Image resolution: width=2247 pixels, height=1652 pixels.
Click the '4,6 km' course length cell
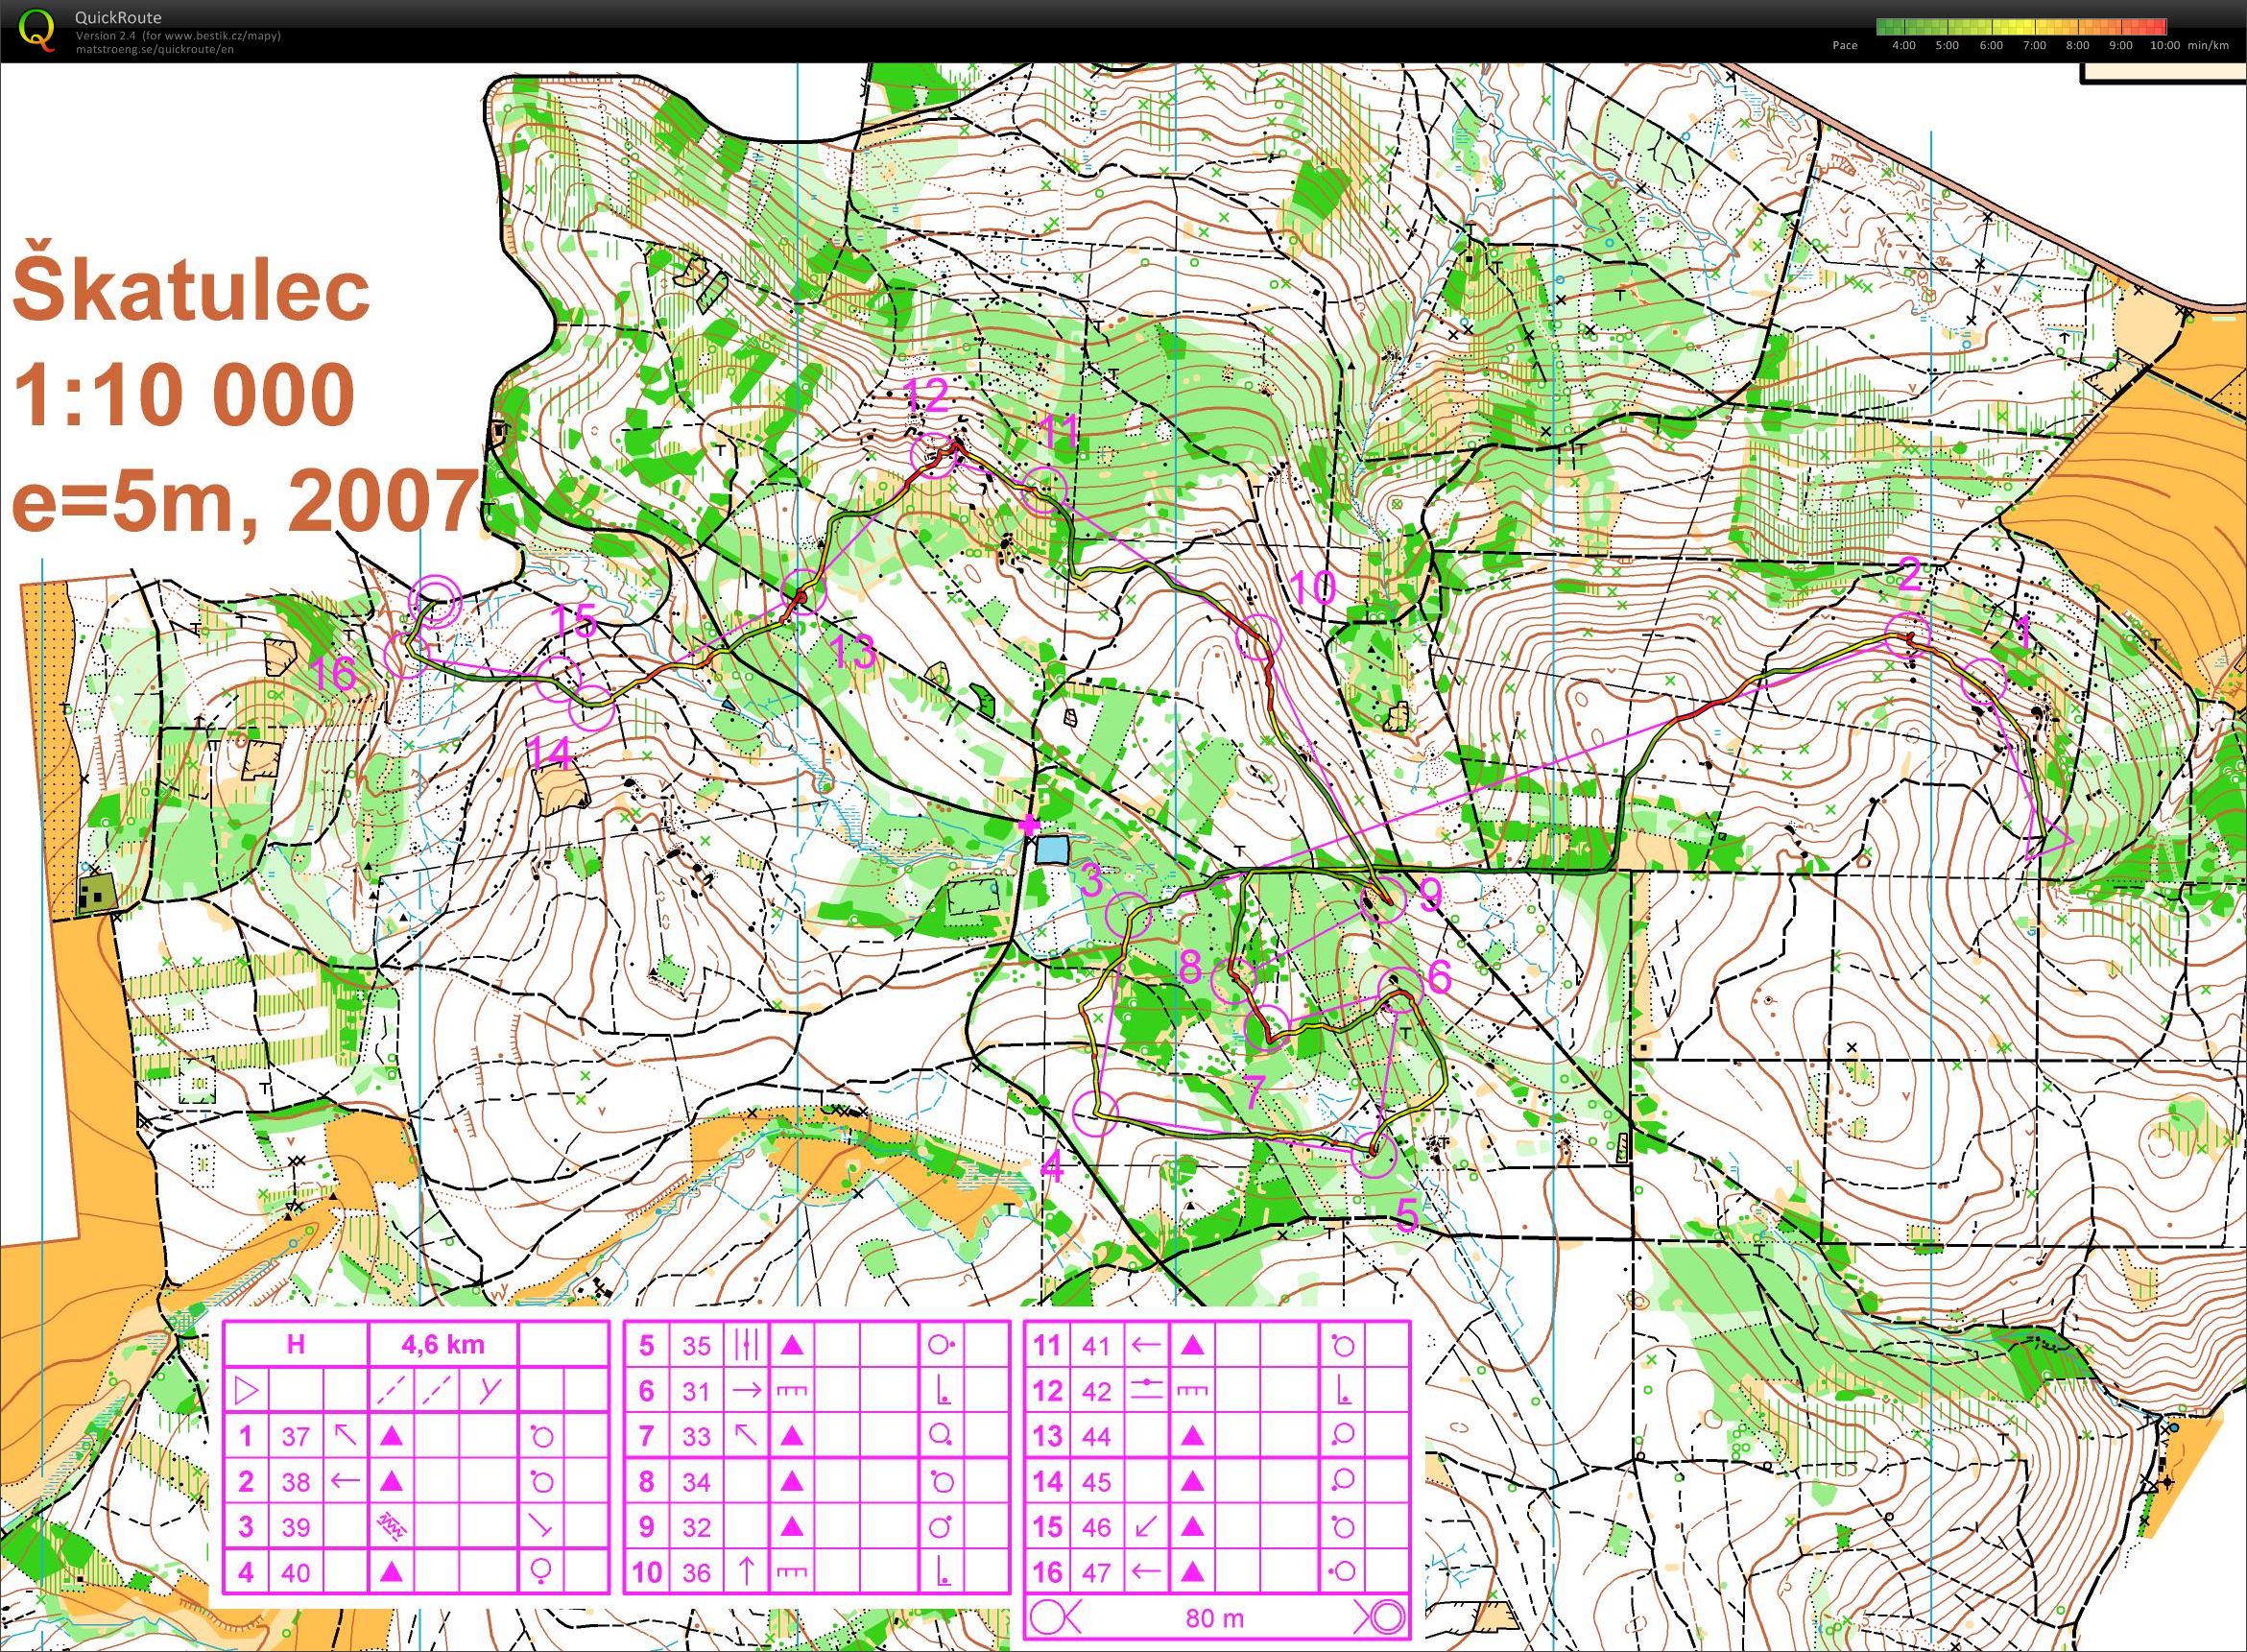click(x=443, y=1344)
